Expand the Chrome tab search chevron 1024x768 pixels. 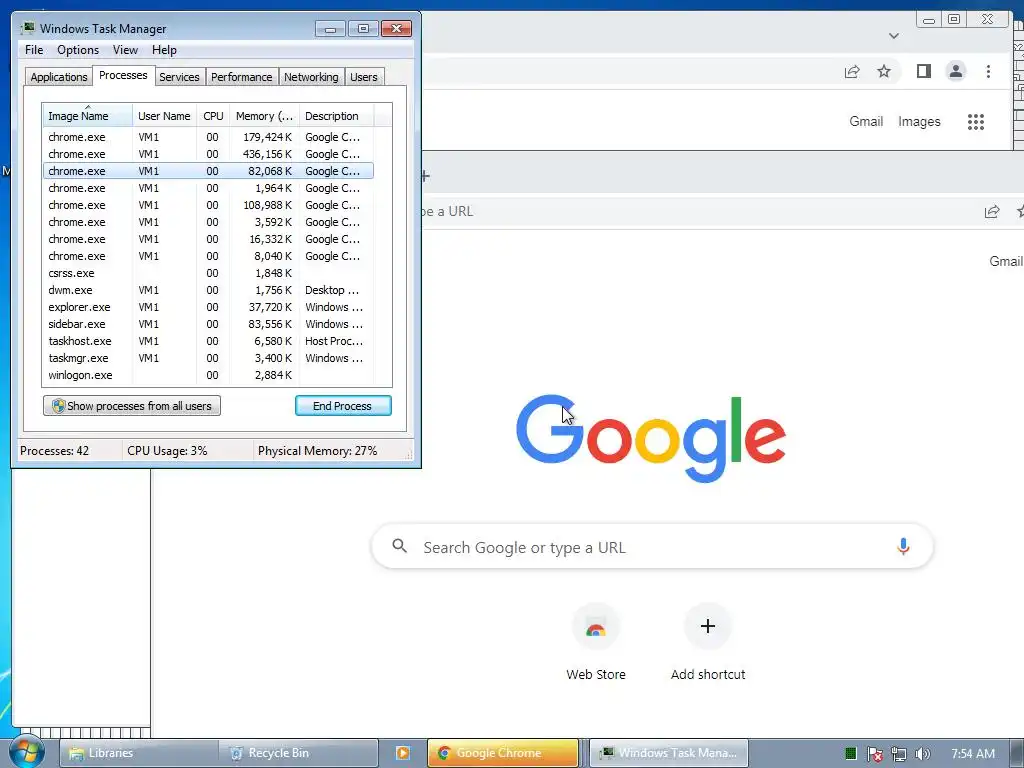(894, 36)
